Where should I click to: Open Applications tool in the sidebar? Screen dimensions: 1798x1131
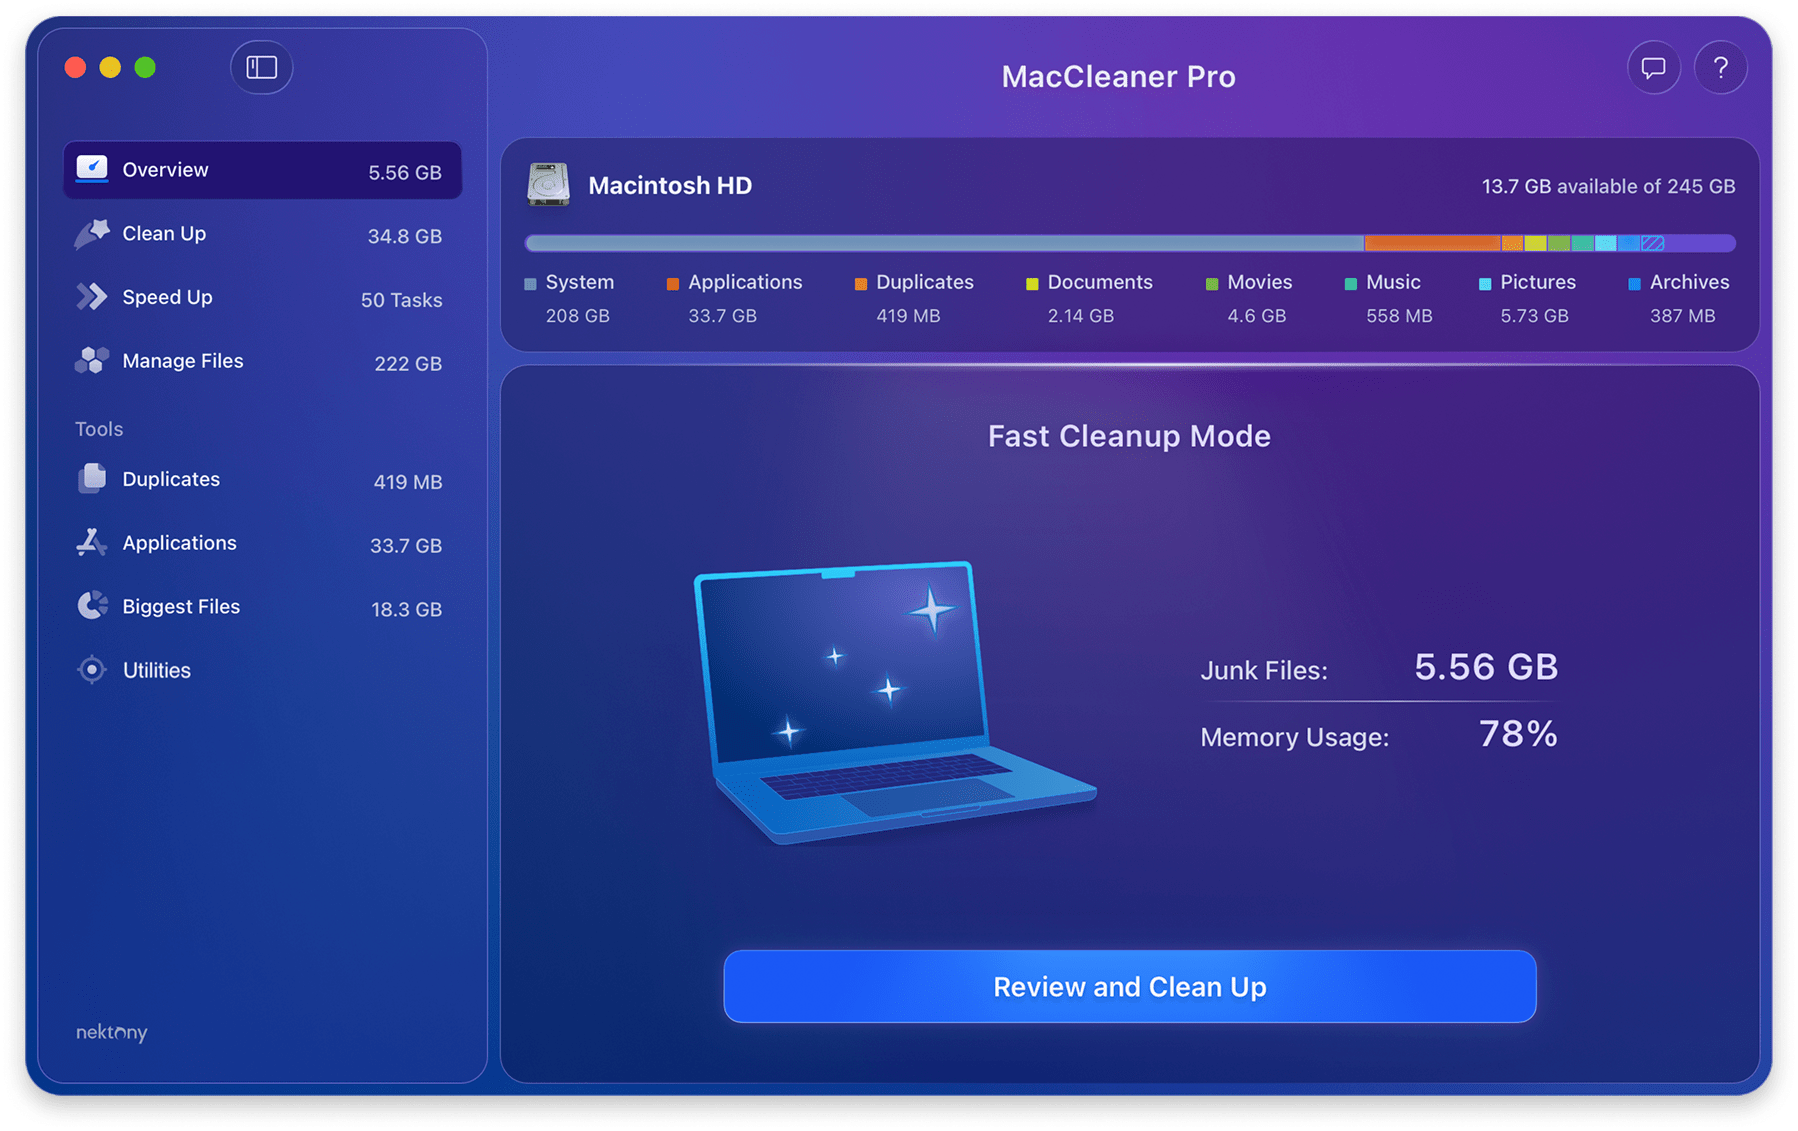180,543
